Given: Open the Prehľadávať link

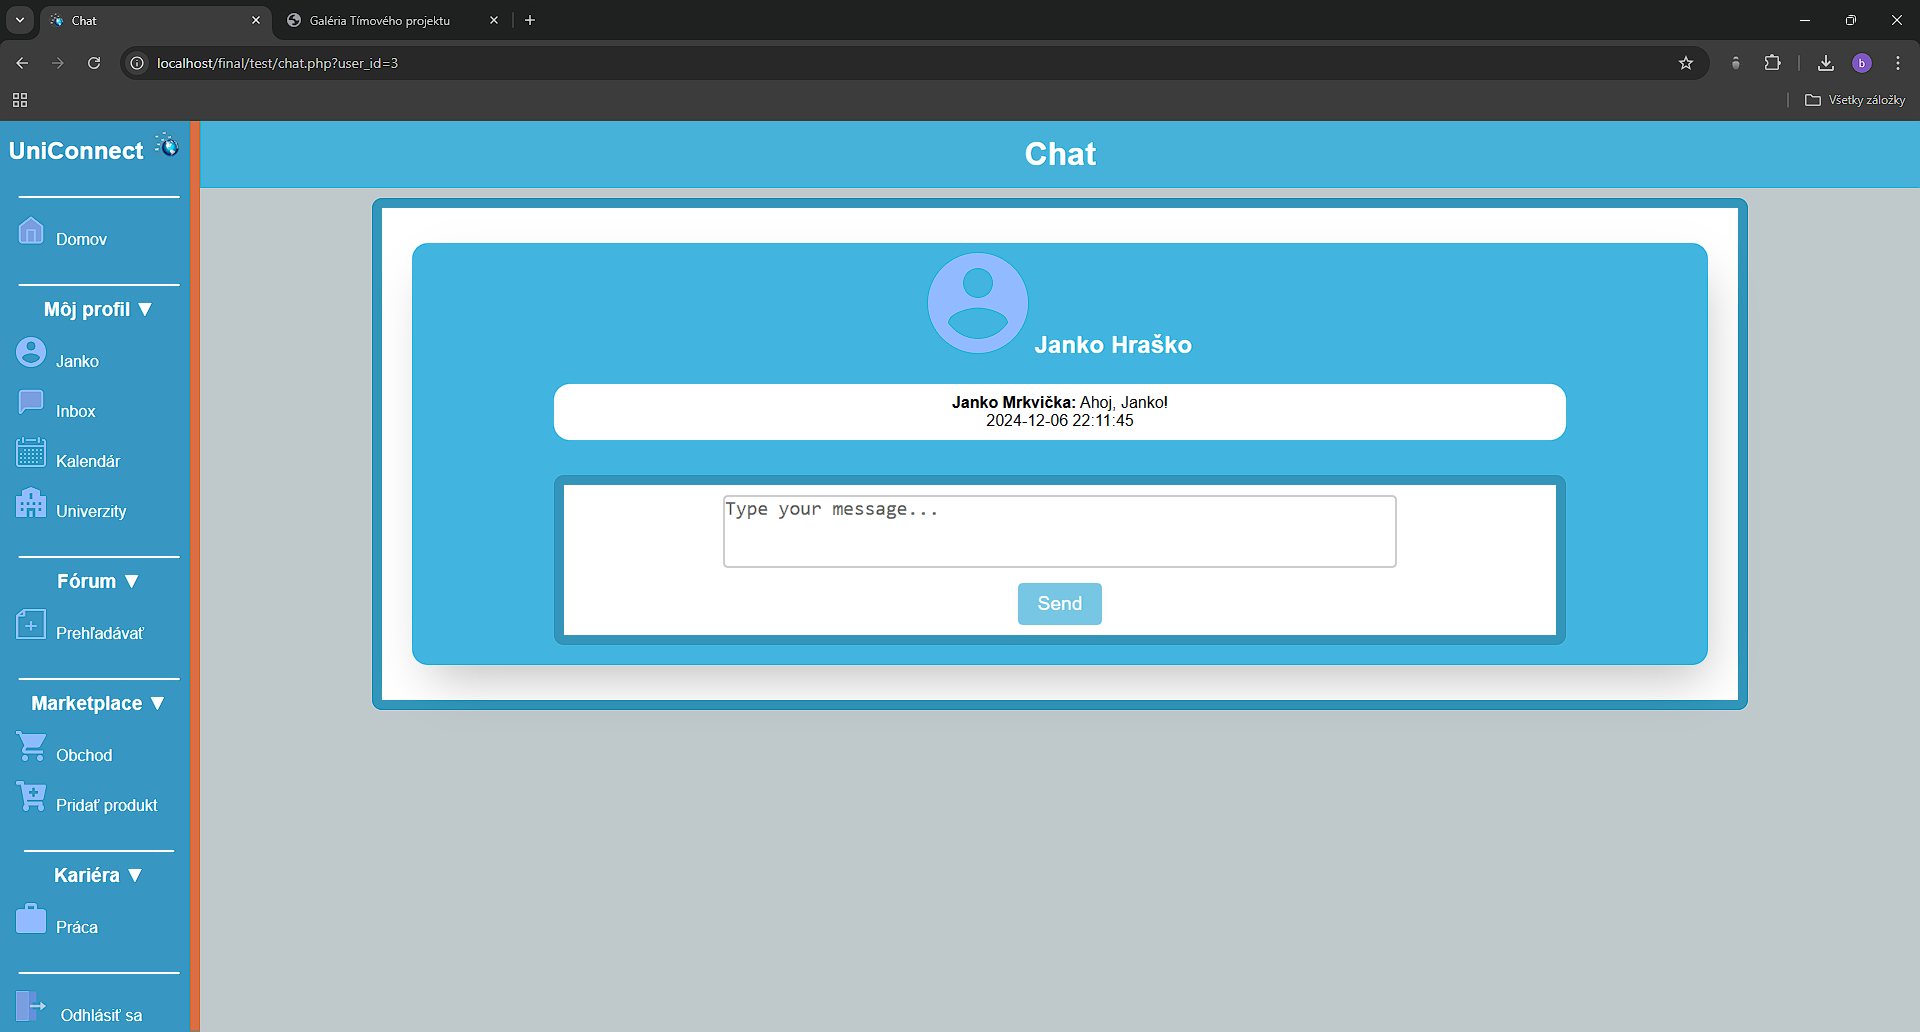Looking at the screenshot, I should tap(100, 634).
